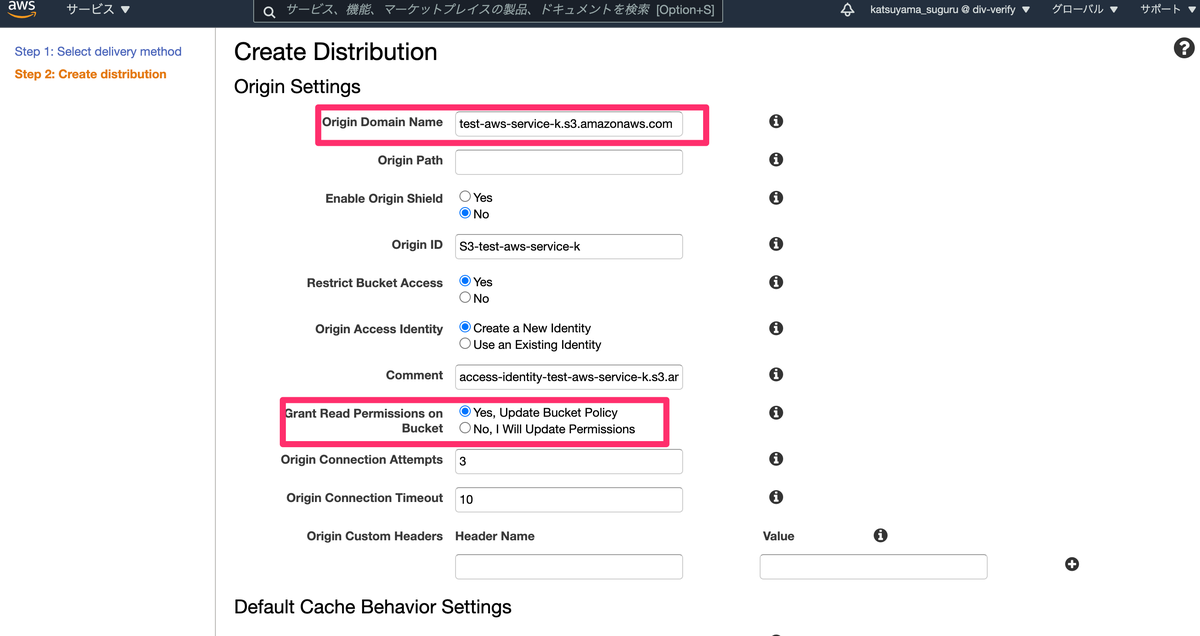Open the サービス dropdown menu

tap(98, 10)
